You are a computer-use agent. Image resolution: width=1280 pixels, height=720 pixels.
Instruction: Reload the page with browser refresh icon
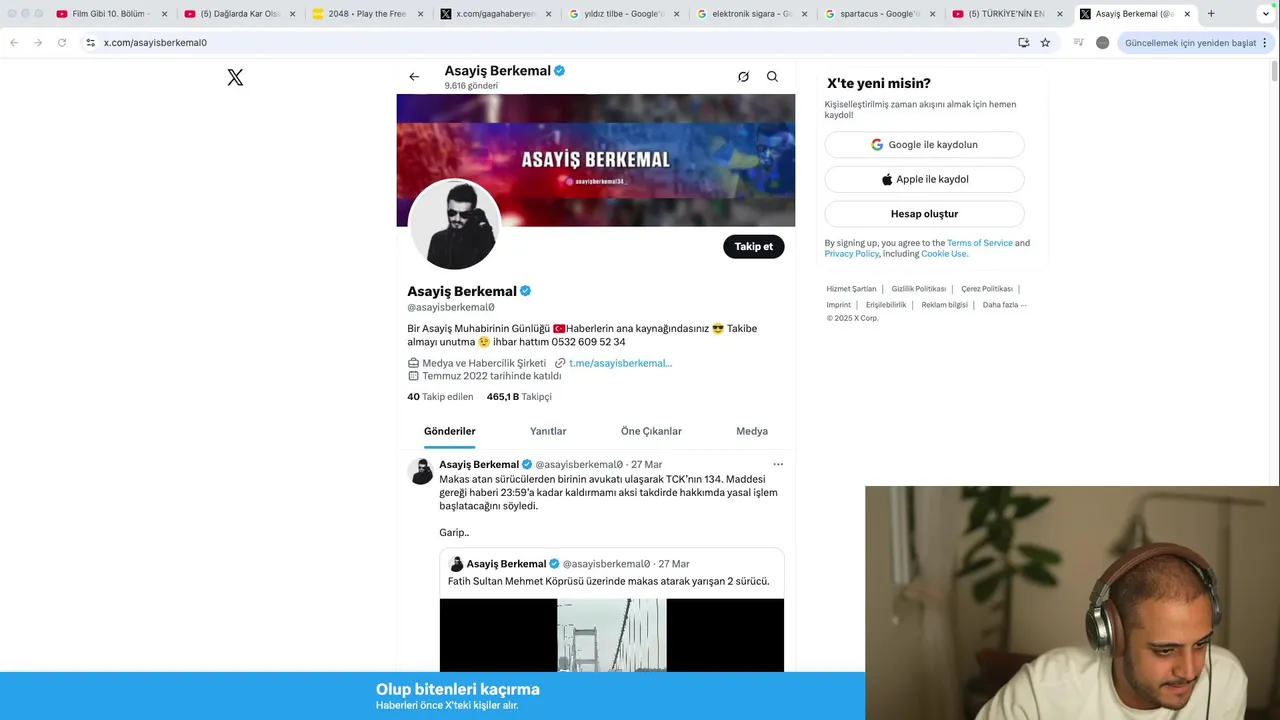coord(62,43)
